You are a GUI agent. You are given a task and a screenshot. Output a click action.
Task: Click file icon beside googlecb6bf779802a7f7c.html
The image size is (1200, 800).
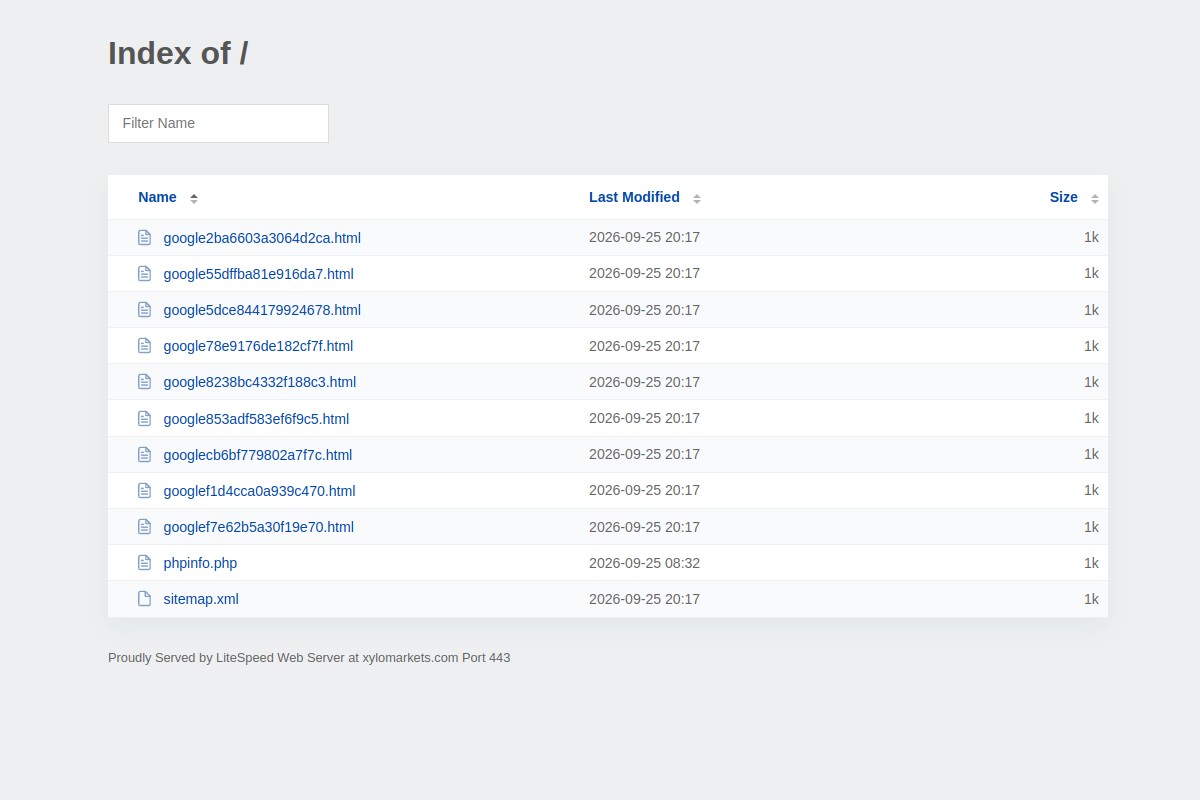[144, 455]
